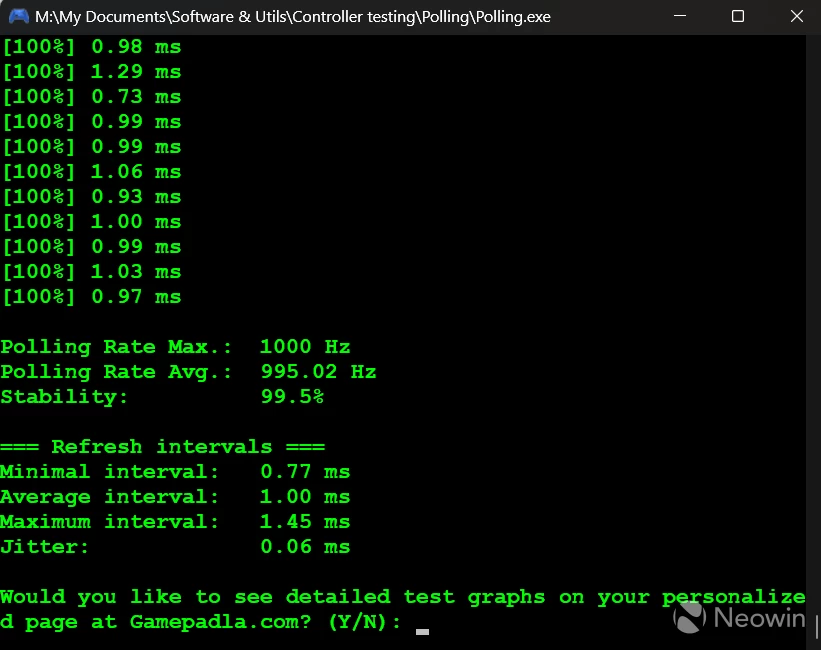Click the '[100%] 0.97 ms' line
821x650 pixels.
click(92, 297)
